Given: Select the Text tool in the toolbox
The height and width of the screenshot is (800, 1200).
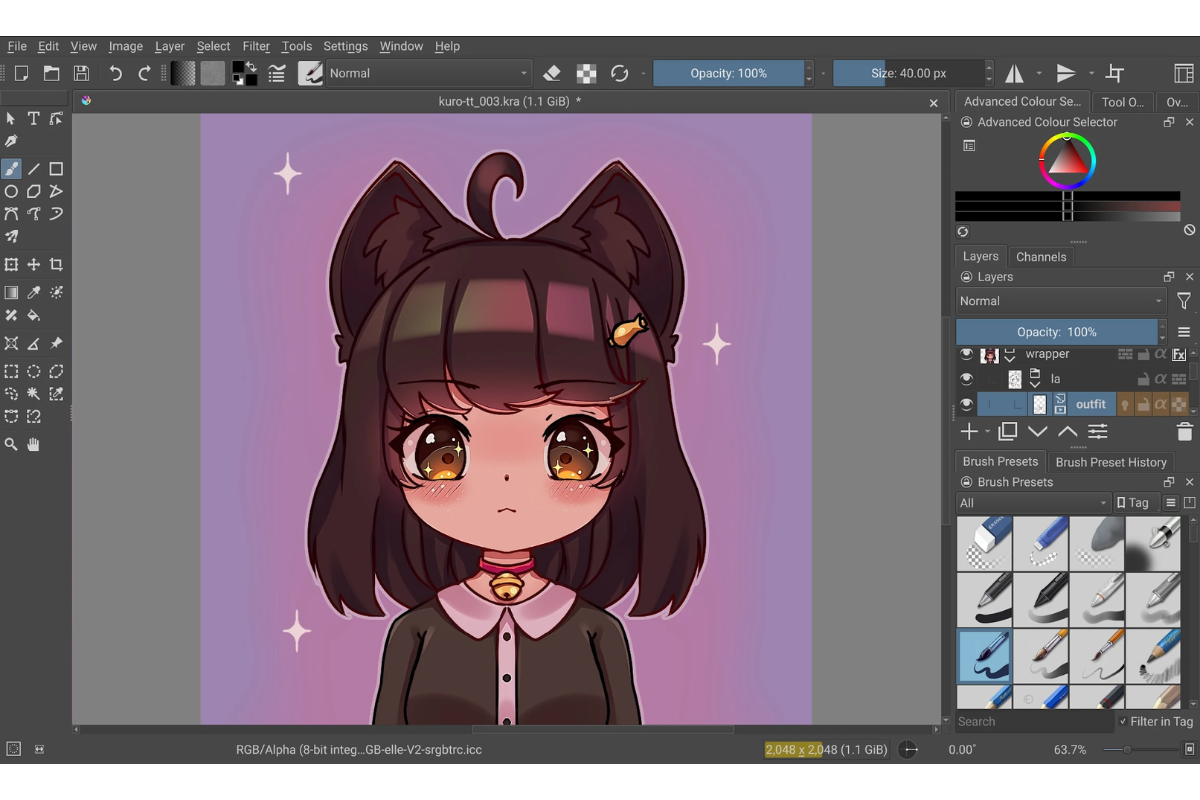Looking at the screenshot, I should tap(33, 118).
